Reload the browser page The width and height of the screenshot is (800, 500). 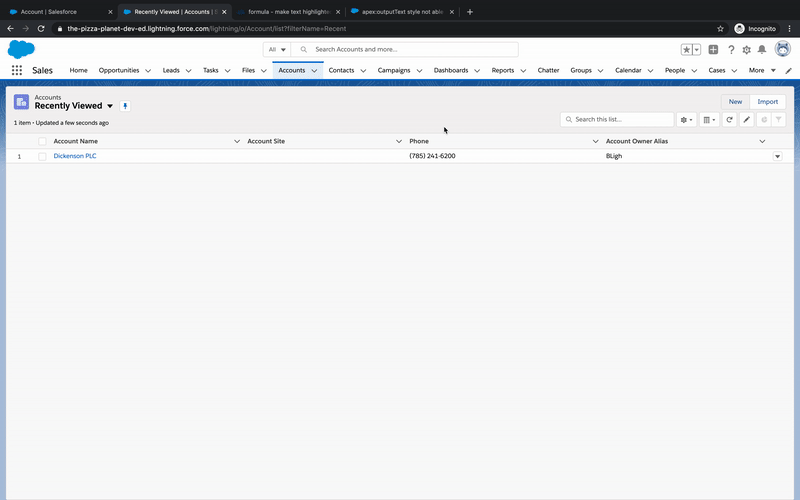41,29
